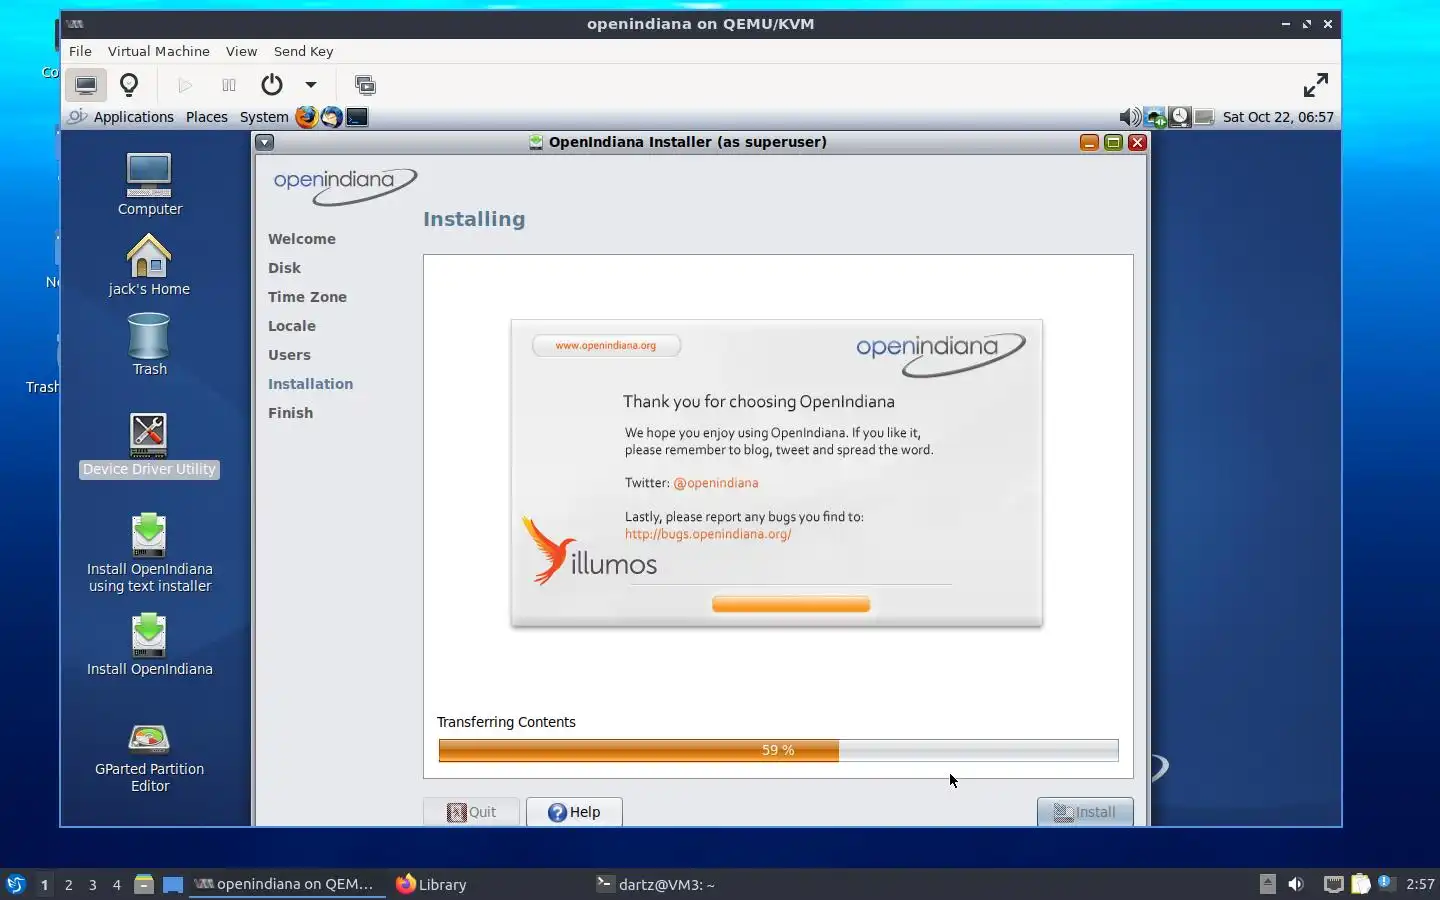
Task: Show virtual hardware details (lightbulb icon)
Action: pos(129,85)
